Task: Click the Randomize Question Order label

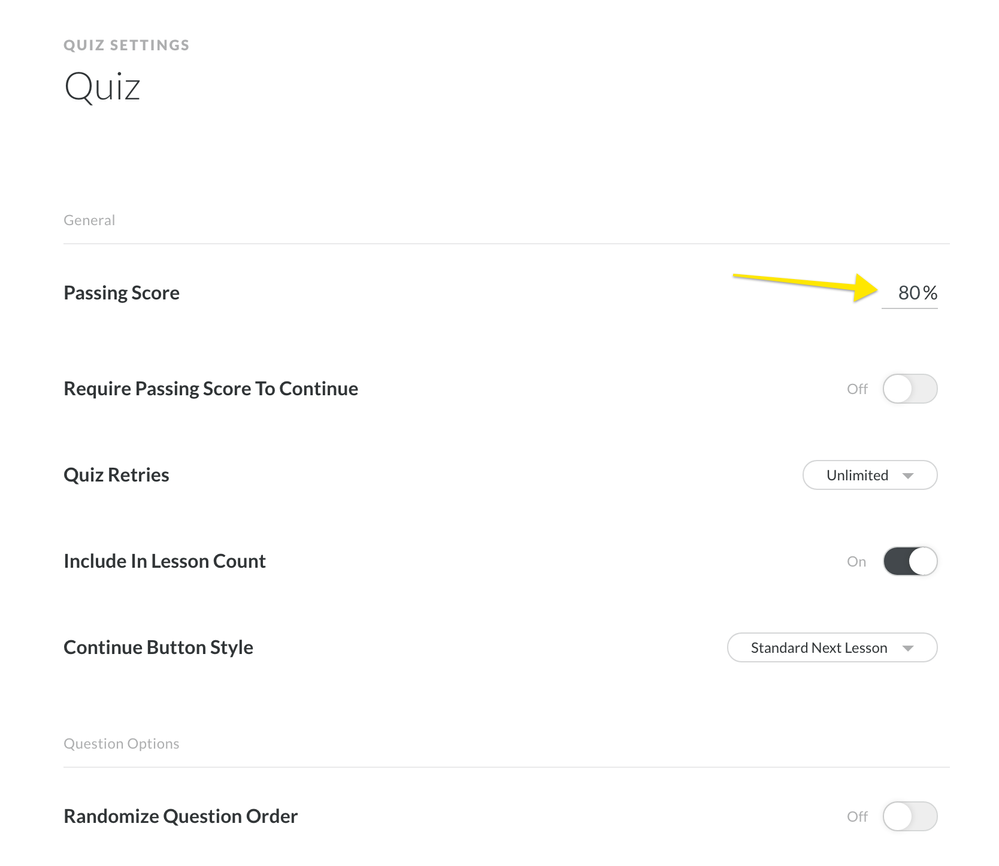Action: (180, 816)
